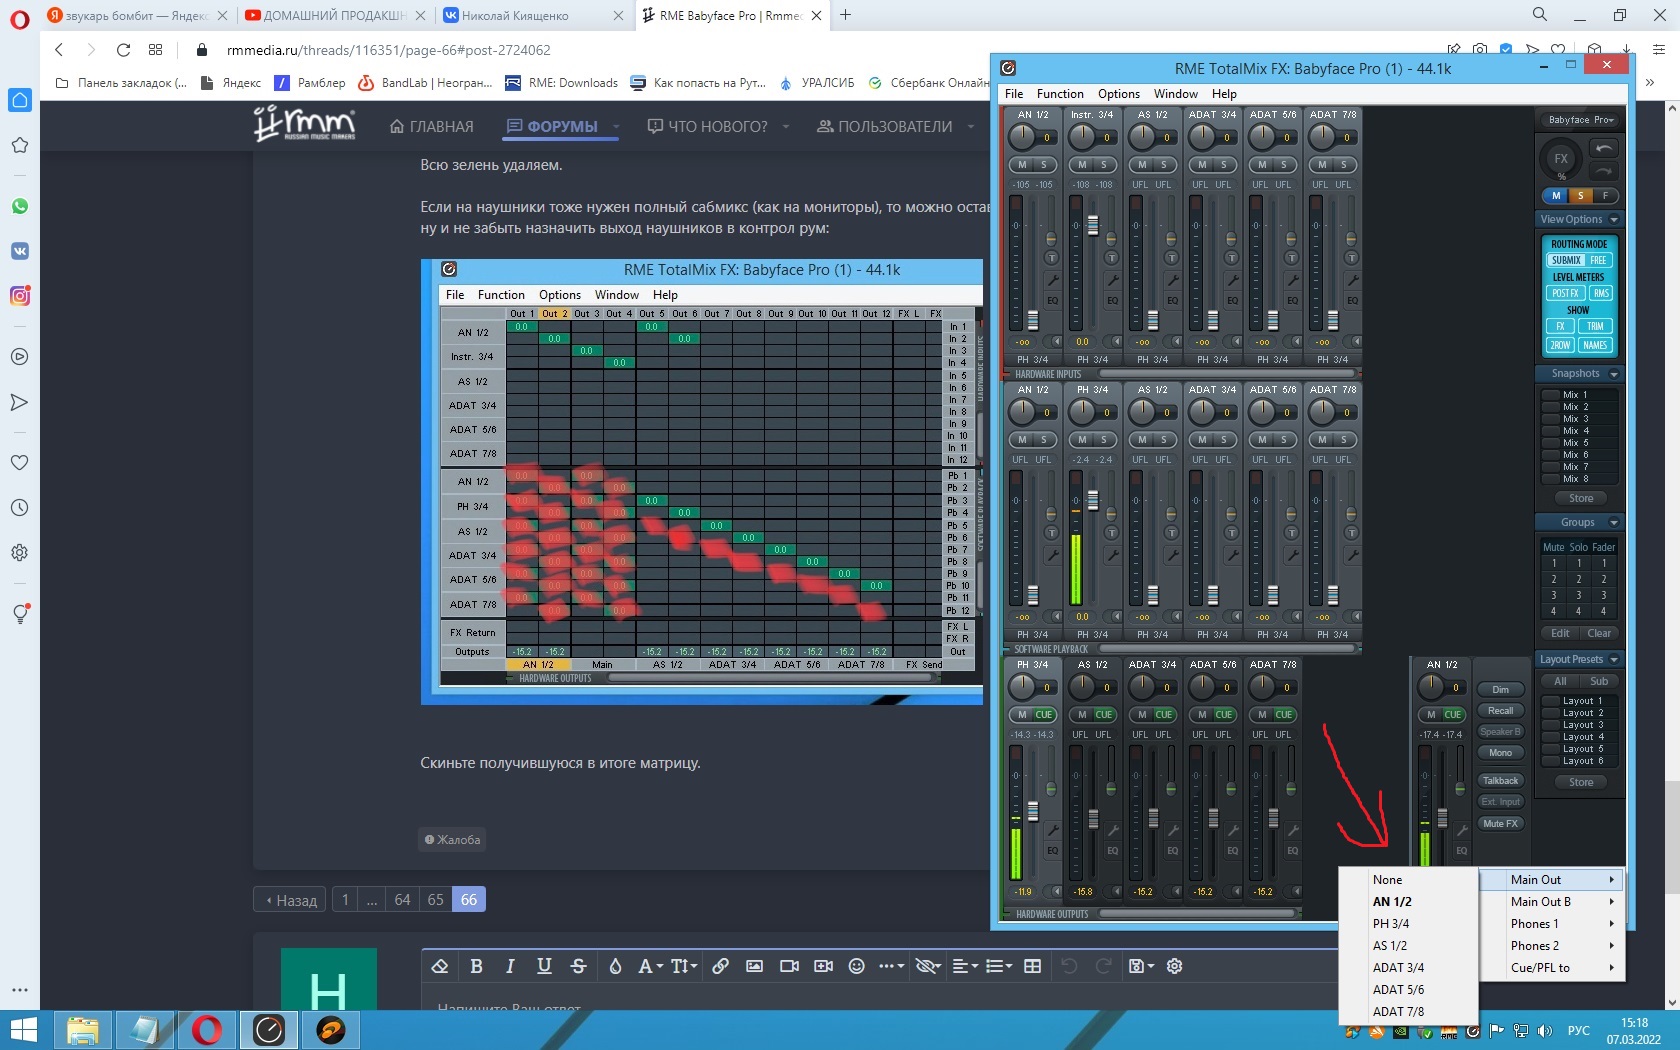This screenshot has height=1050, width=1680.
Task: Collapse the Groups panel
Action: [1614, 523]
